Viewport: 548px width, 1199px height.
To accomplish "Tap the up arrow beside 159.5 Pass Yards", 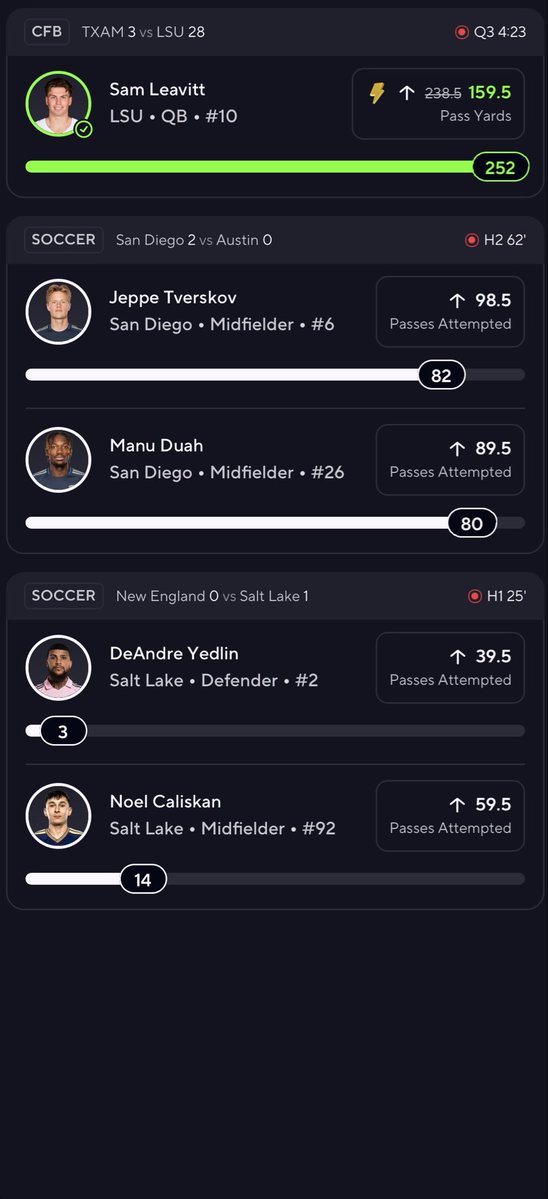I will pyautogui.click(x=407, y=93).
